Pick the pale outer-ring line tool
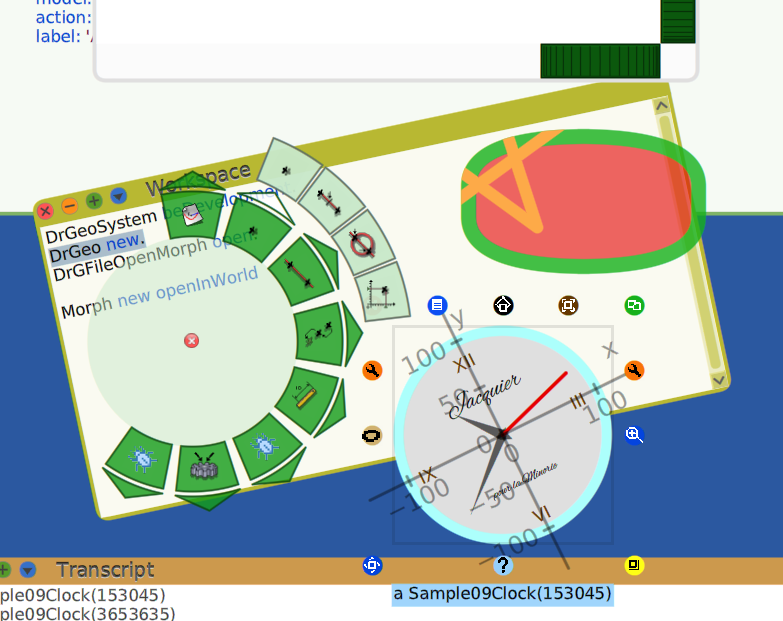This screenshot has height=621, width=783. click(x=330, y=202)
